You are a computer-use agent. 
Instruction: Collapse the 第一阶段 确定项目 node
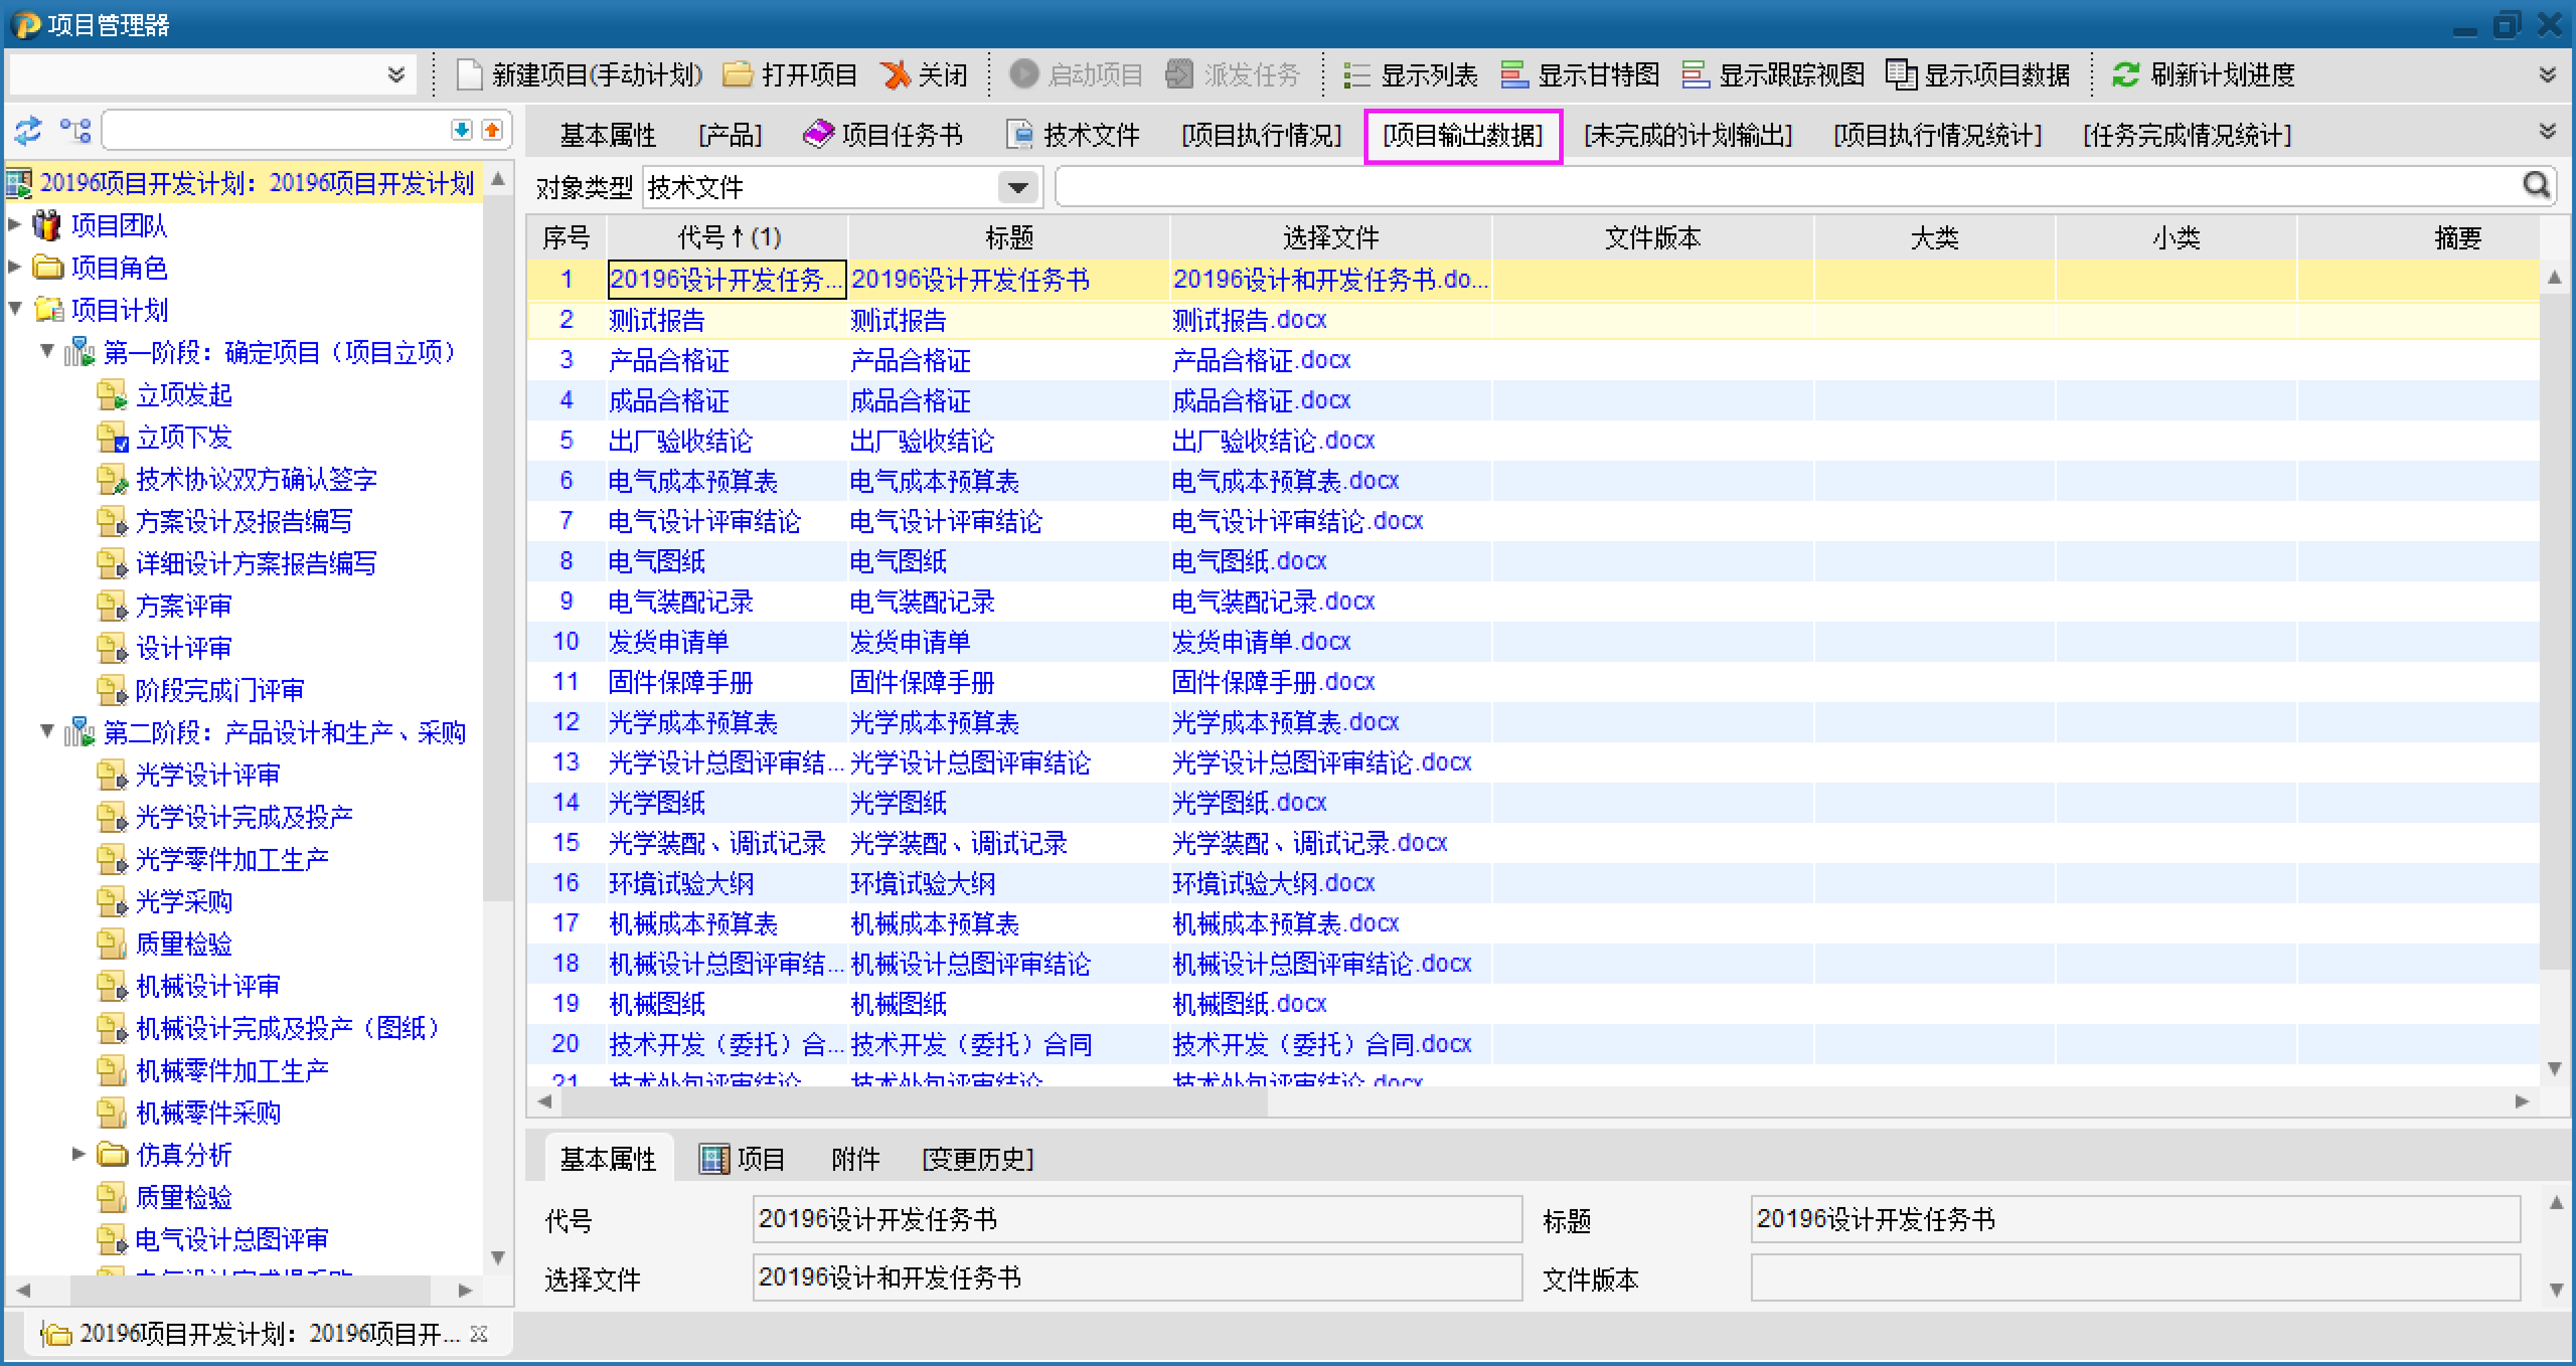click(47, 351)
